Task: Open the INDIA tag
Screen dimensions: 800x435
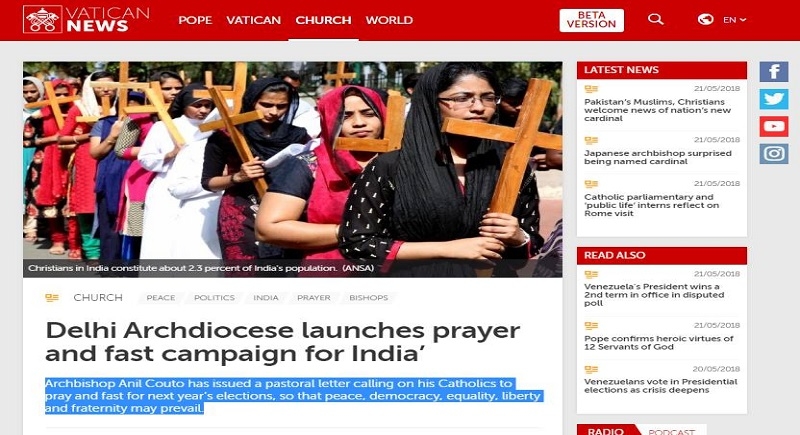Action: (x=266, y=297)
